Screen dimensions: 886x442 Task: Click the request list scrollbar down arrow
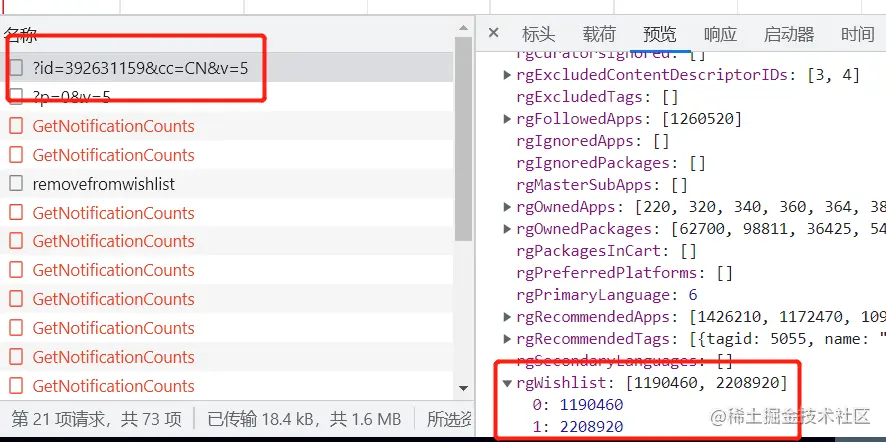[463, 388]
